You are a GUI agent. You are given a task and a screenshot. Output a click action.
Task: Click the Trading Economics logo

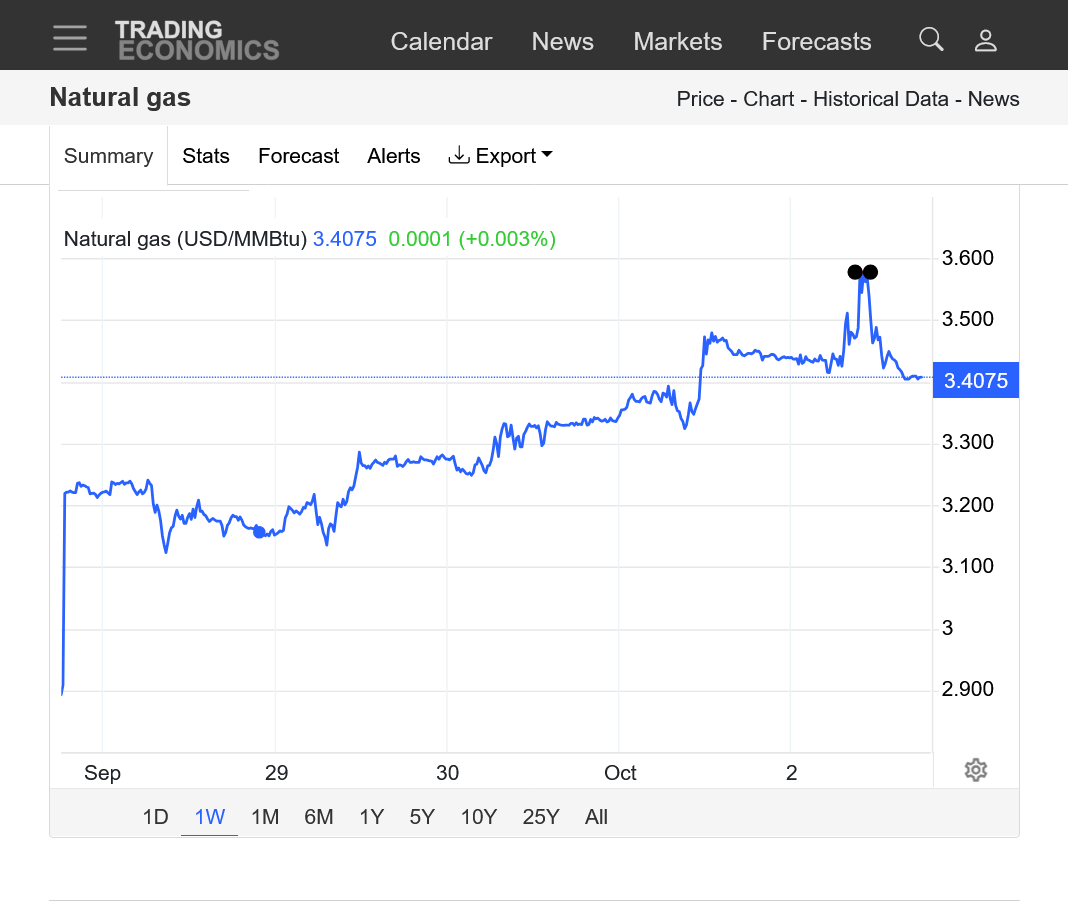(196, 40)
